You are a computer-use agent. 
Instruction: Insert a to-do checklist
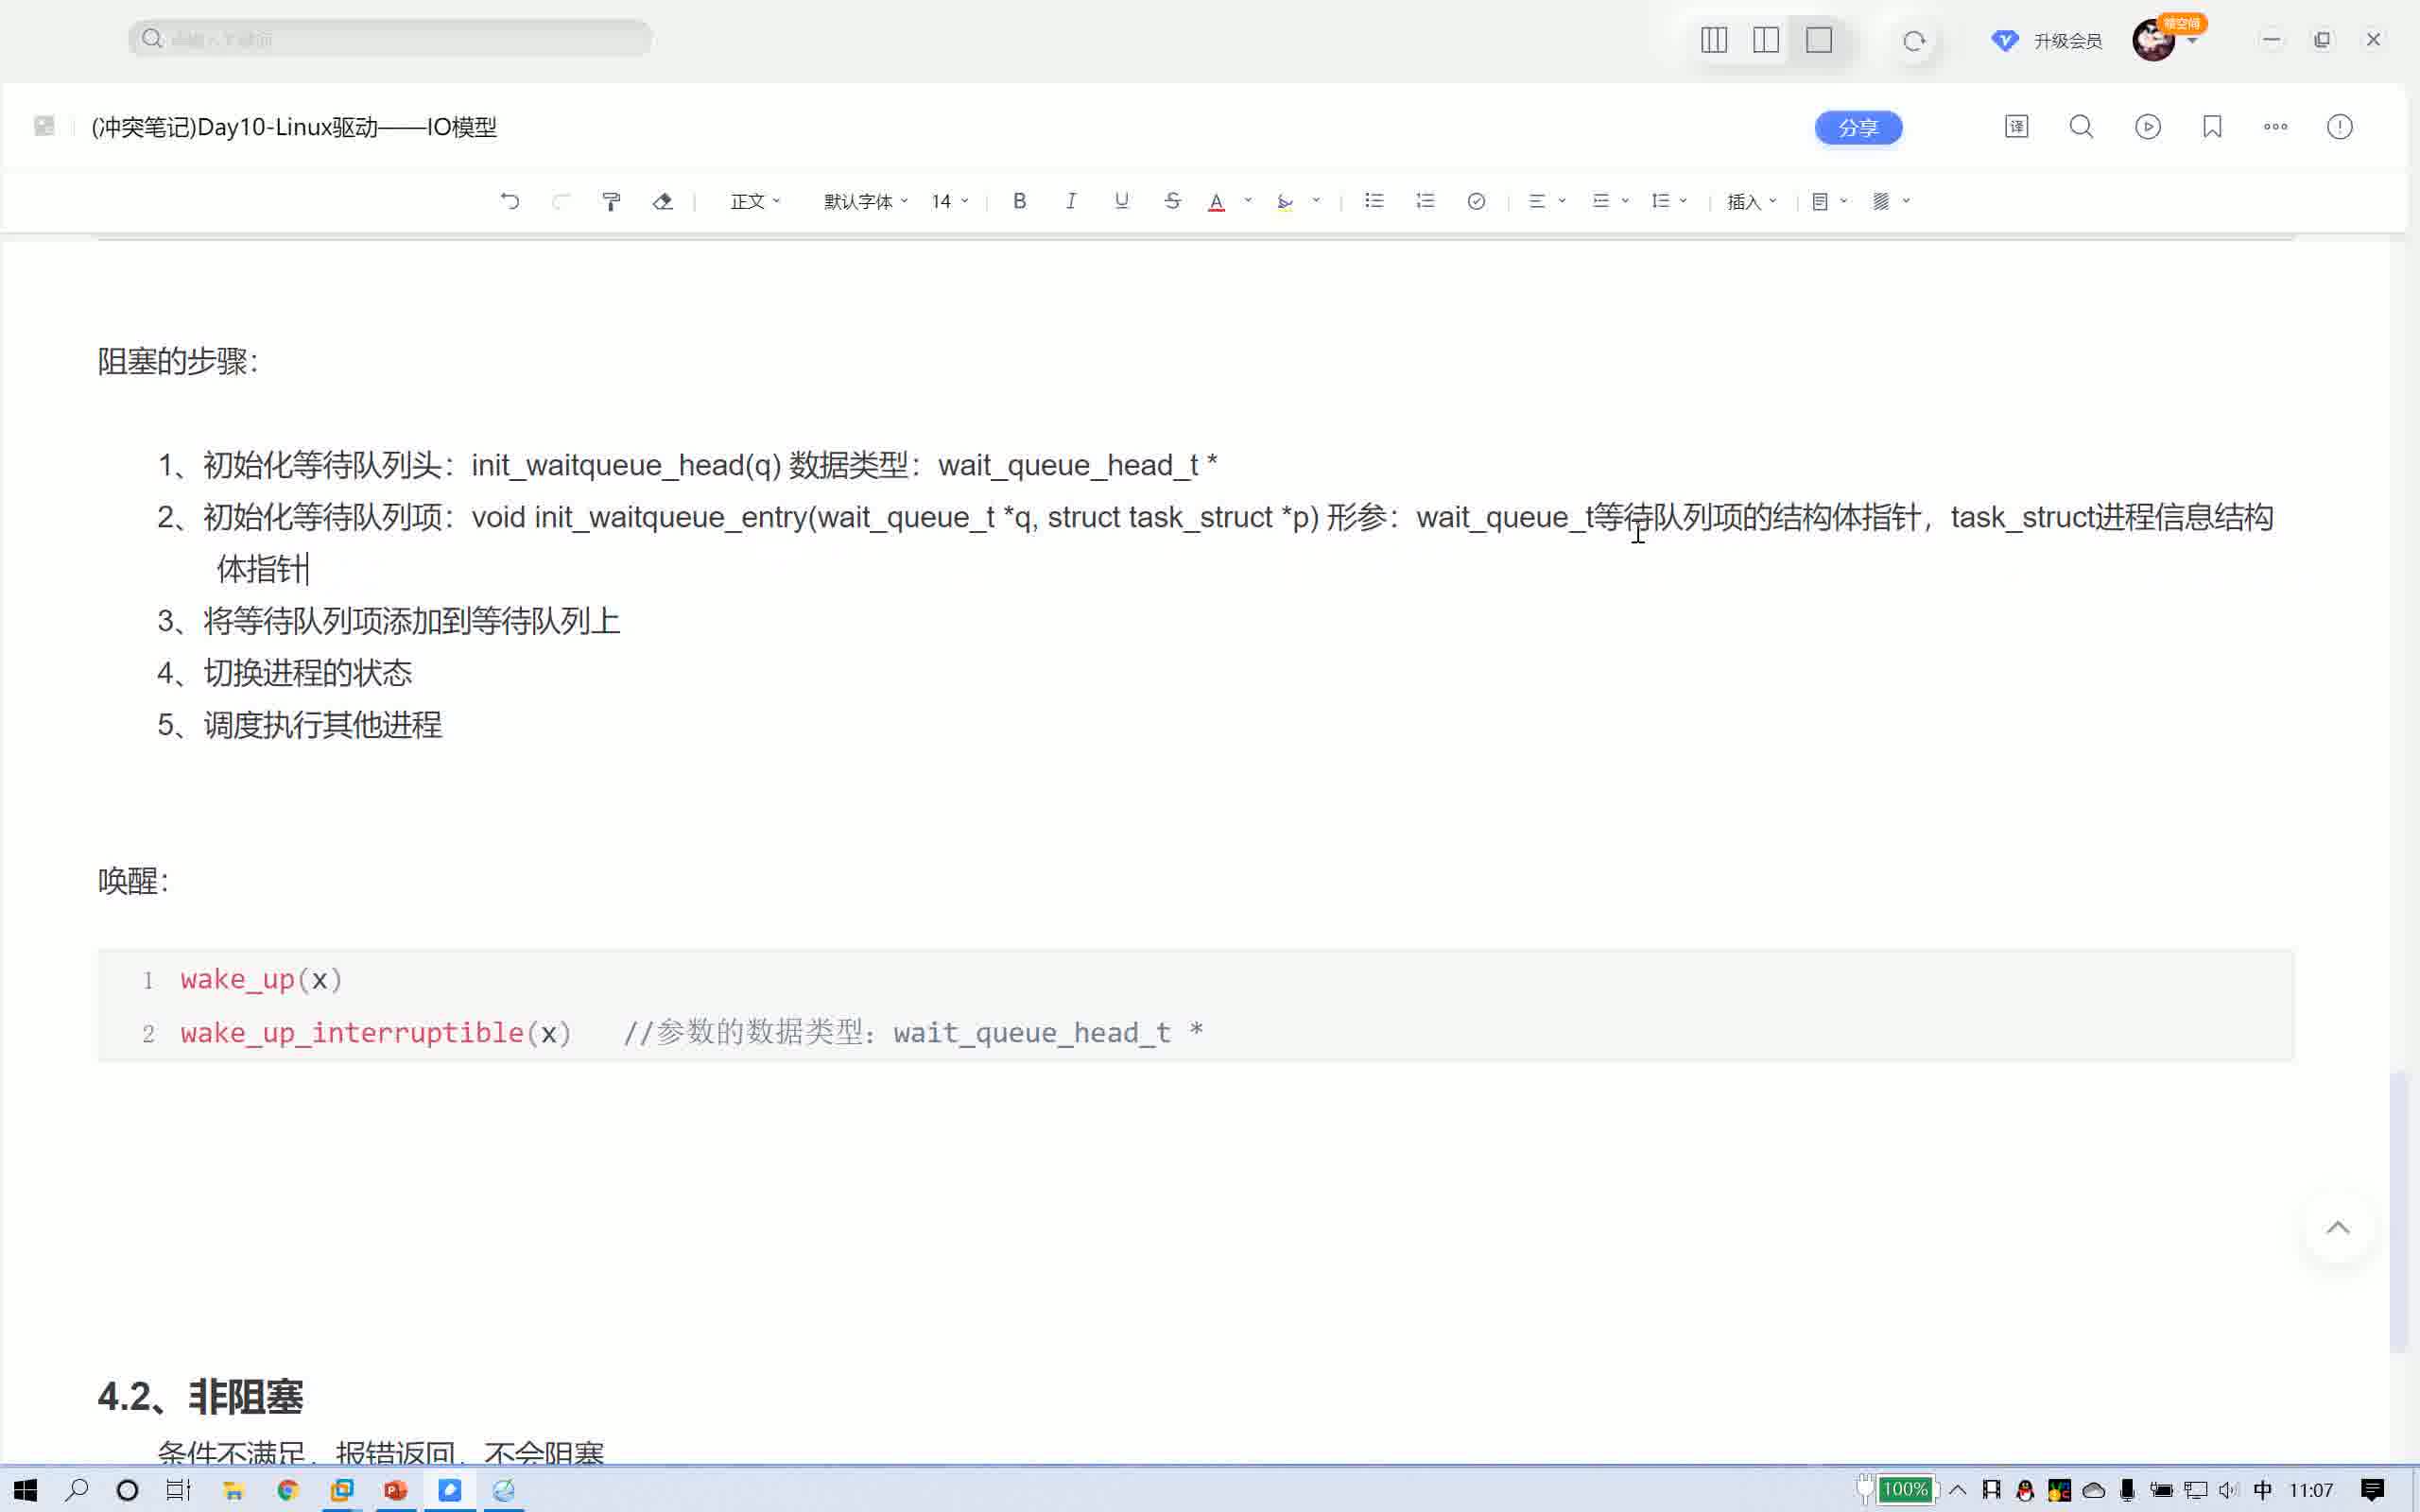click(x=1476, y=201)
